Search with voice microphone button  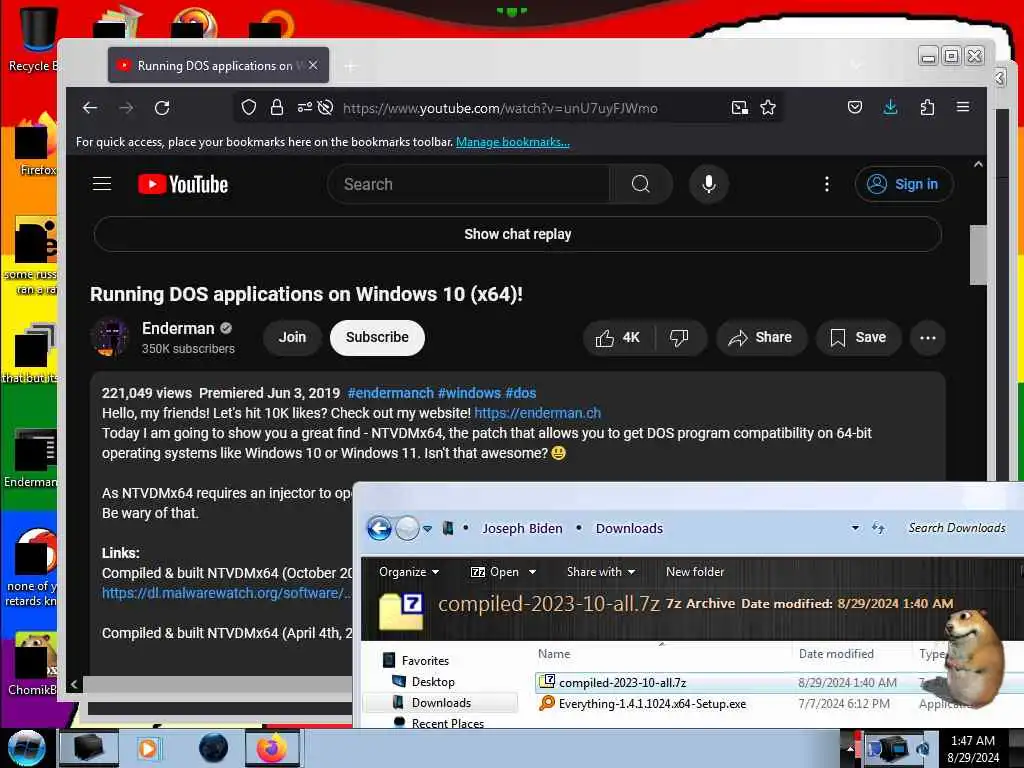tap(709, 184)
